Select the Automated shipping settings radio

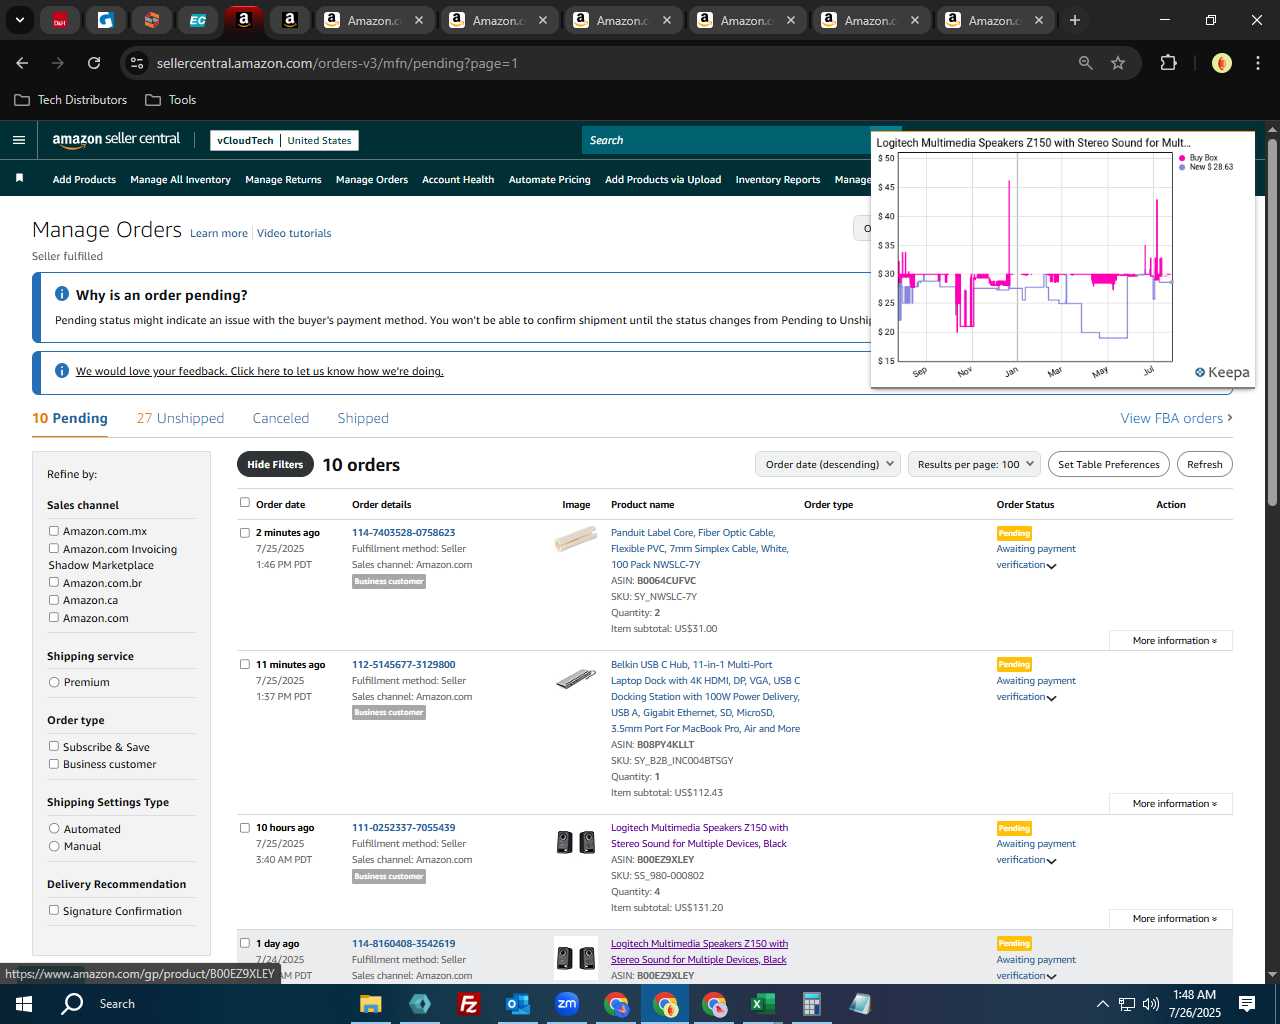coord(54,828)
